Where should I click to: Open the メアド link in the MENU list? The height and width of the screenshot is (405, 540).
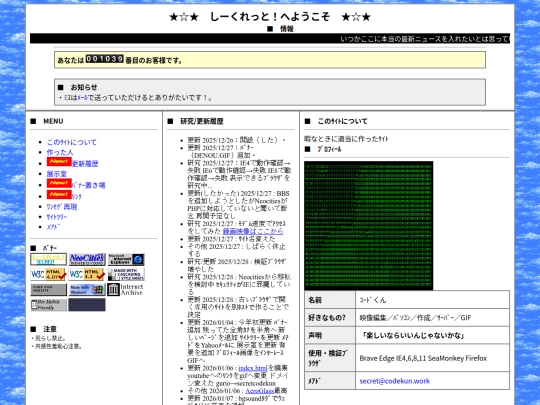point(53,227)
